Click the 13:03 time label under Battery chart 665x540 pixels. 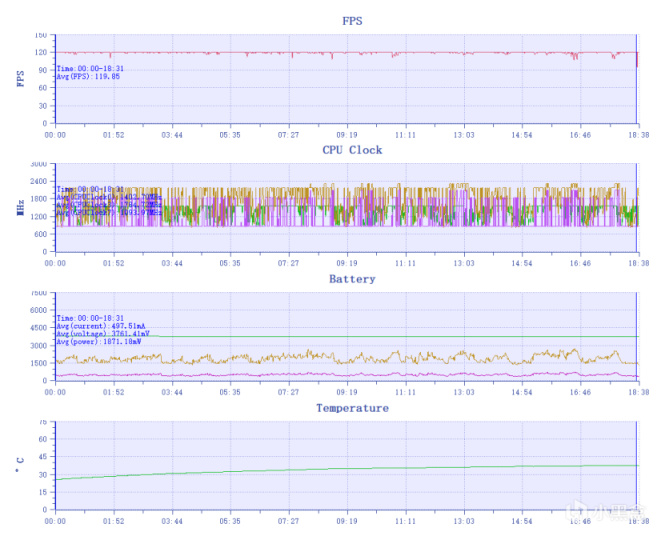(464, 392)
